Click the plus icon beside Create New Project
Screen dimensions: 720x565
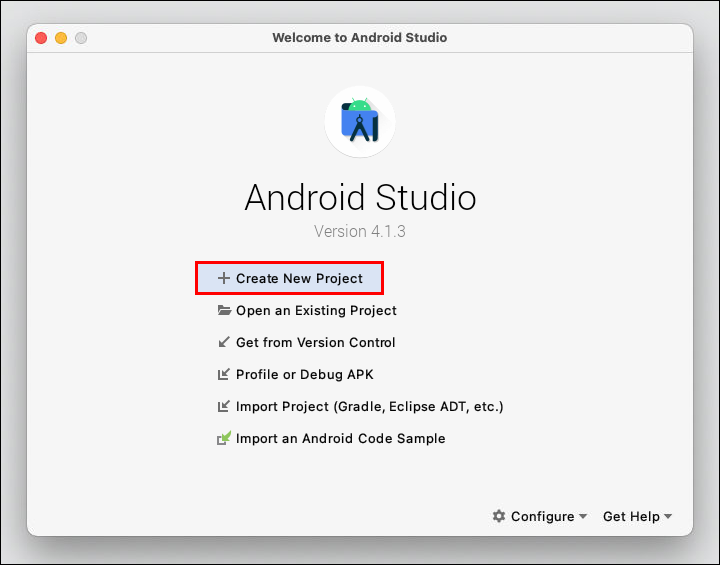click(x=224, y=278)
